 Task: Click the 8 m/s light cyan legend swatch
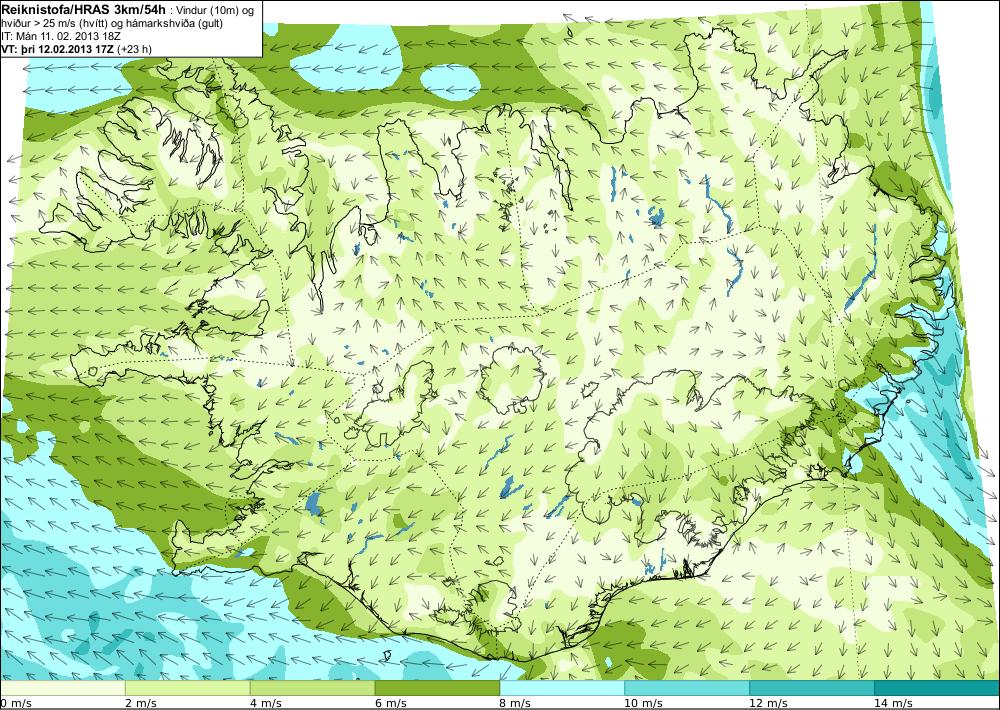562,688
